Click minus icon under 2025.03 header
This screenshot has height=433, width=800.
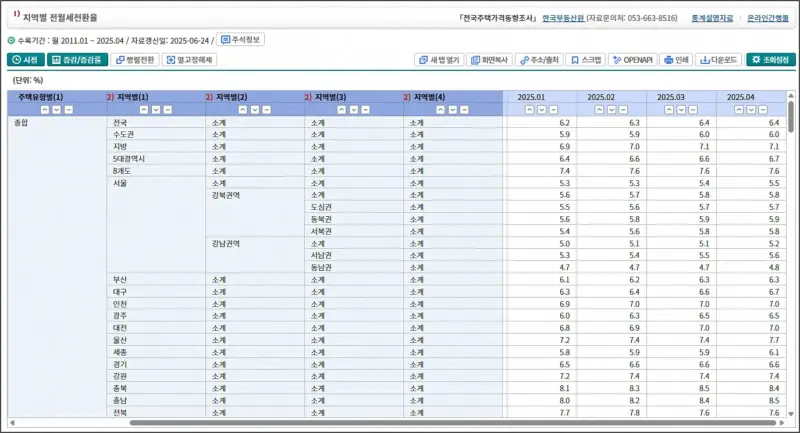tap(693, 110)
